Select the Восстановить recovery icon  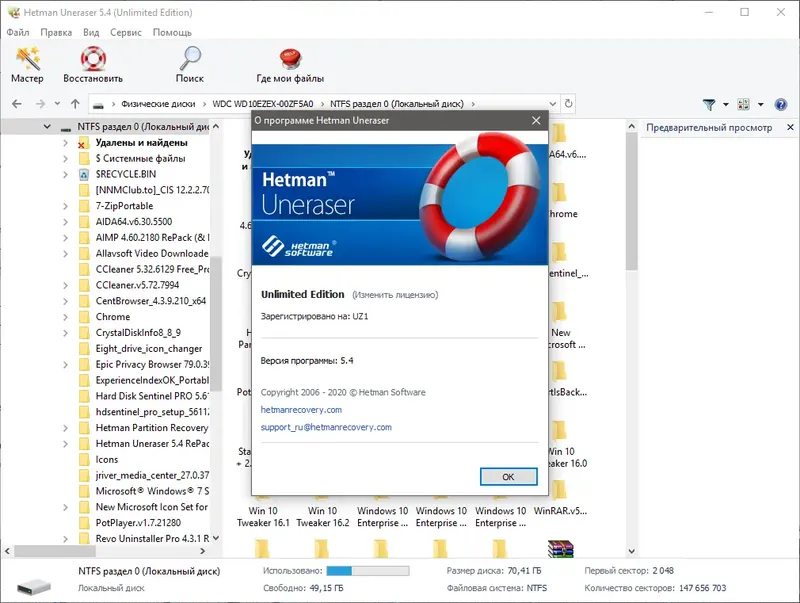coord(93,62)
